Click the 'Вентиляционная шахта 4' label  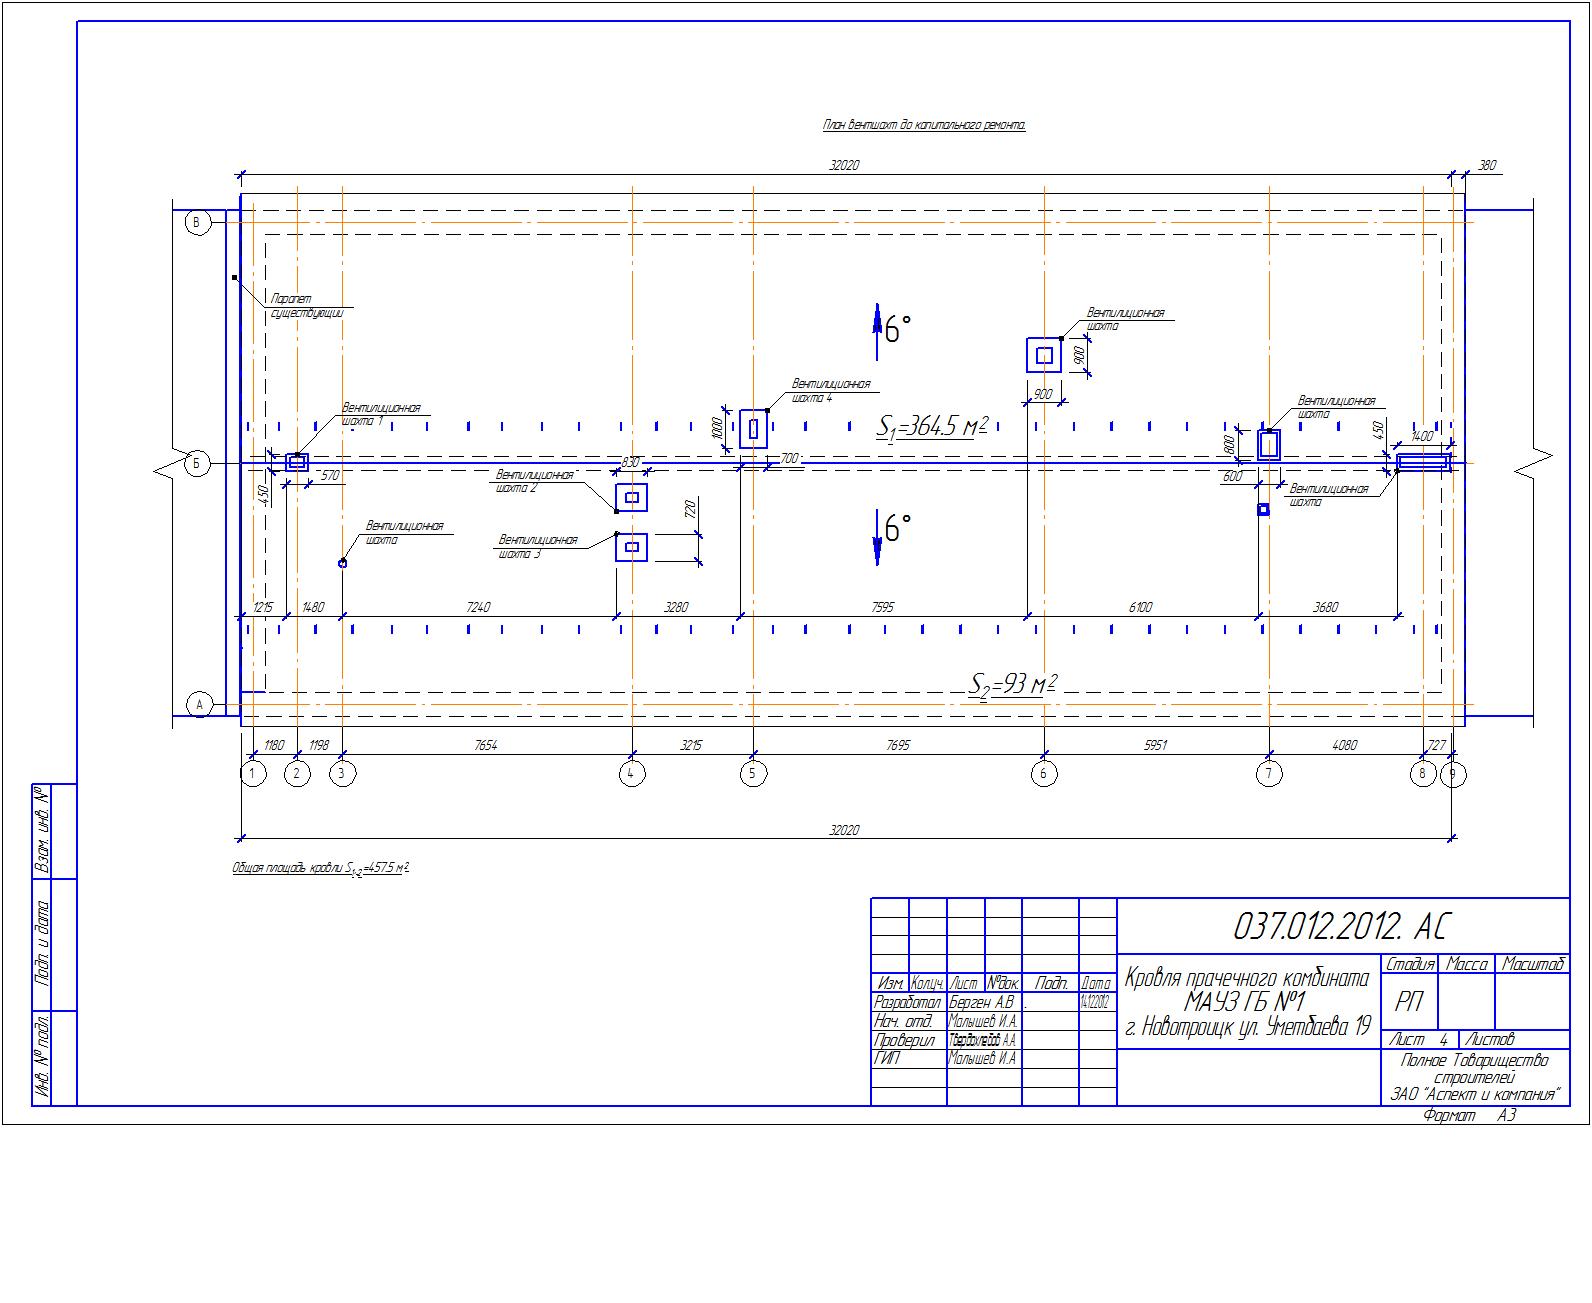[831, 390]
